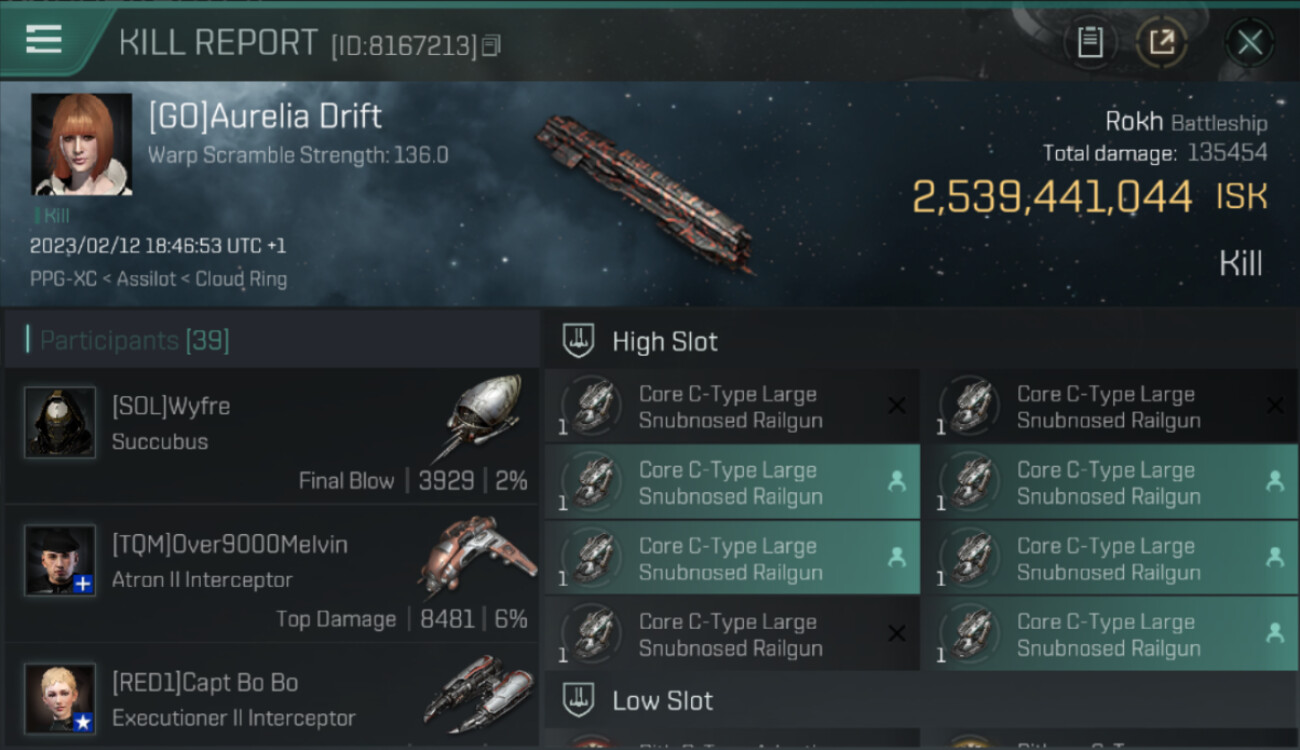
Task: Open Over9000Melvin's participant entry
Action: pos(270,573)
